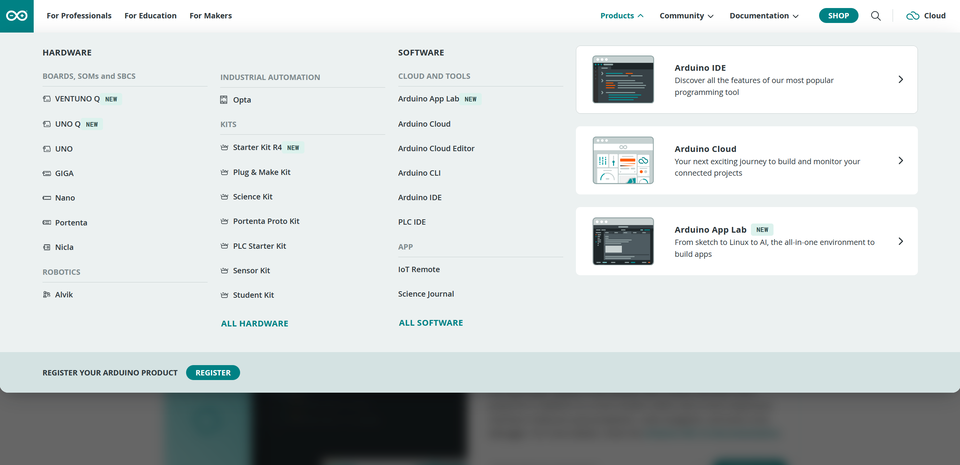Click the UNO Q board icon

click(47, 124)
